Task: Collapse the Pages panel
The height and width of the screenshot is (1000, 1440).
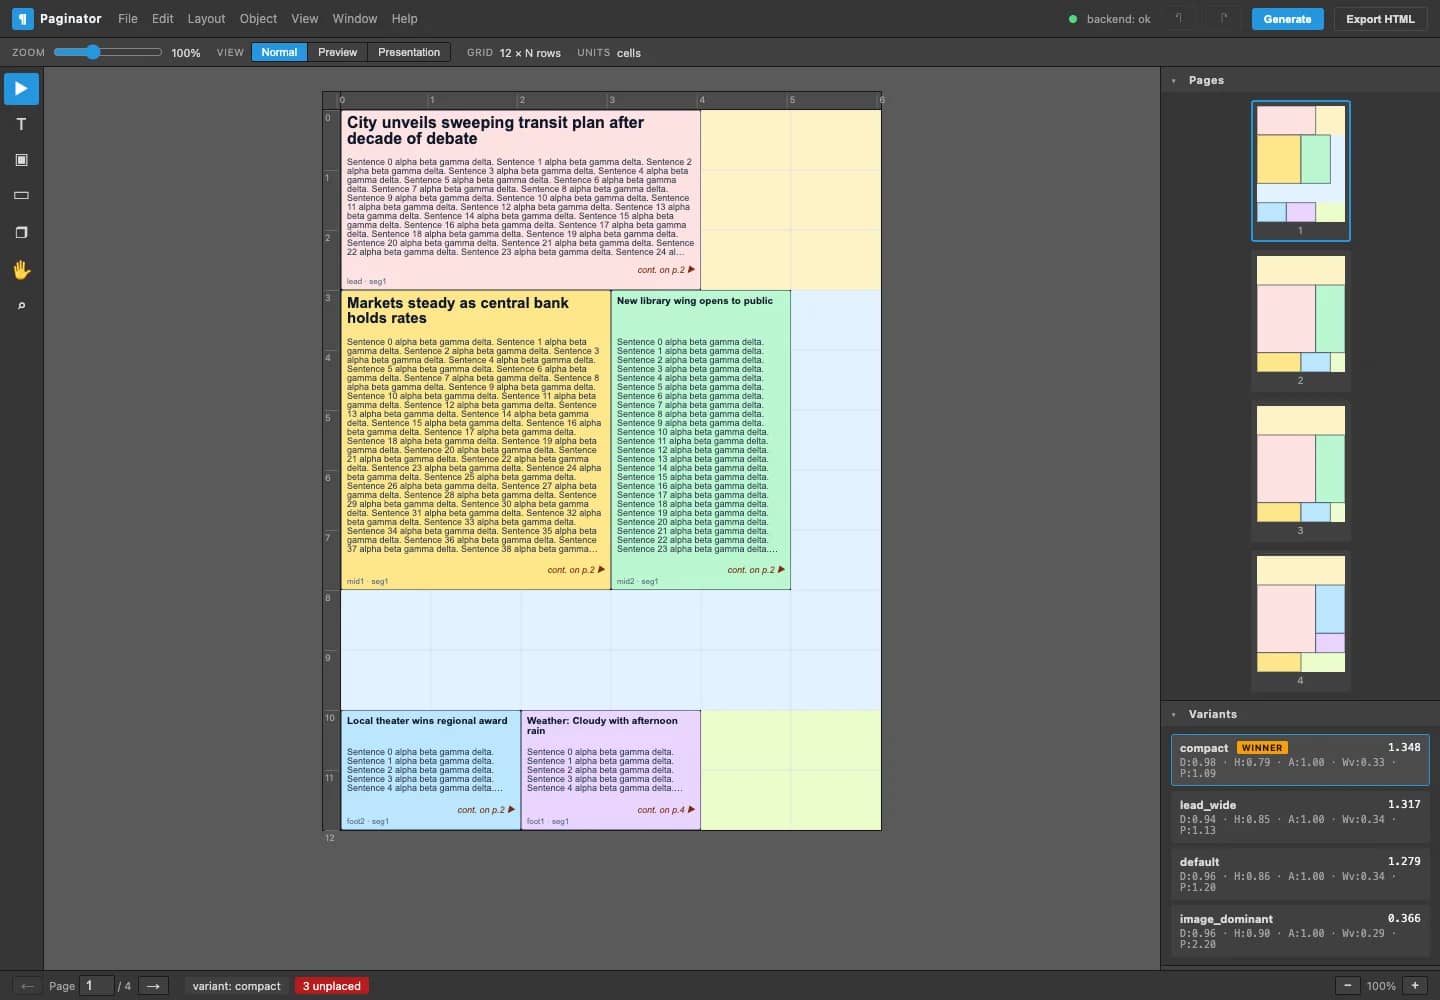Action: tap(1174, 80)
